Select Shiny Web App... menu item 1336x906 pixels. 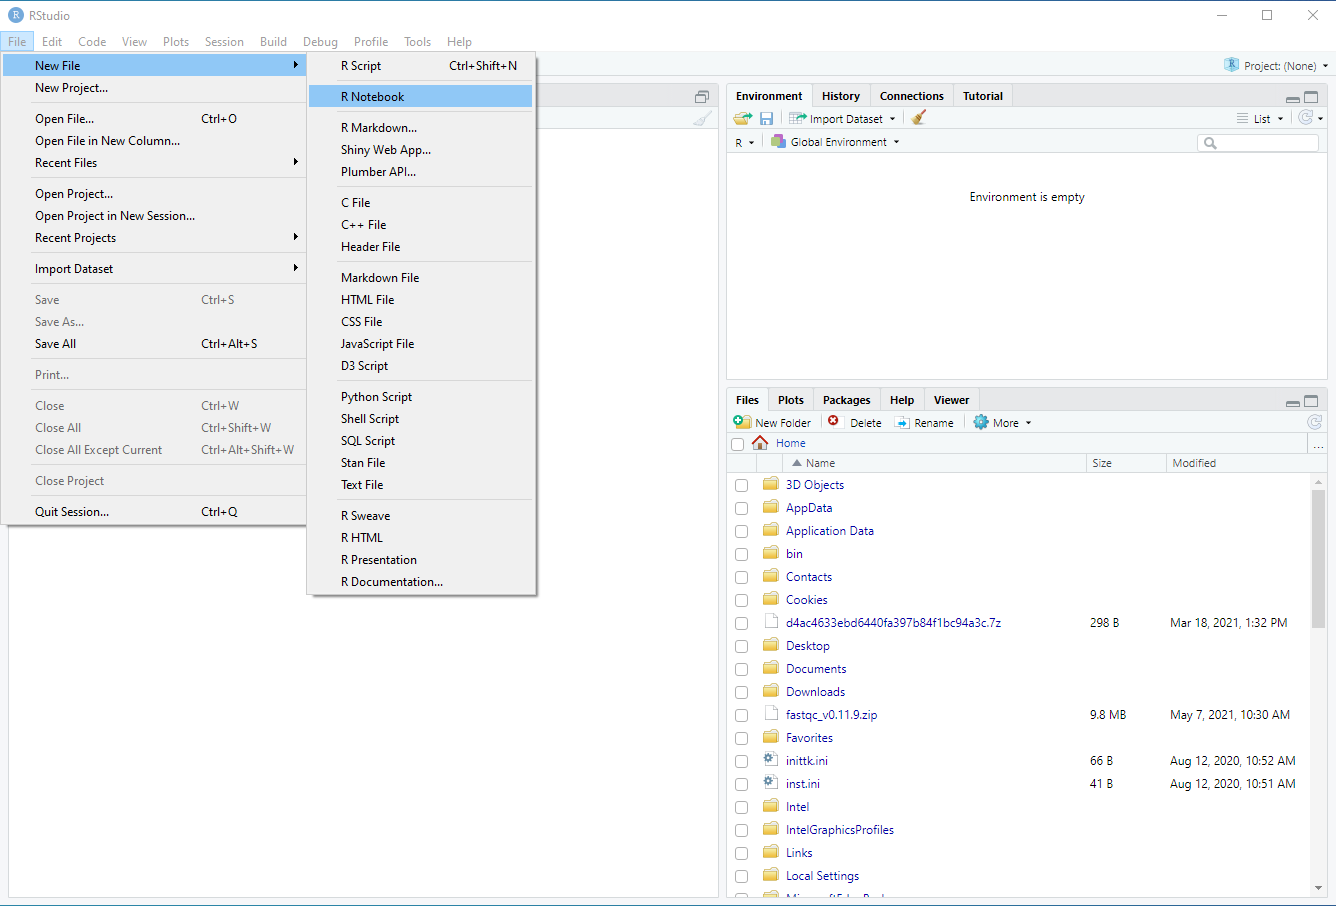point(420,149)
